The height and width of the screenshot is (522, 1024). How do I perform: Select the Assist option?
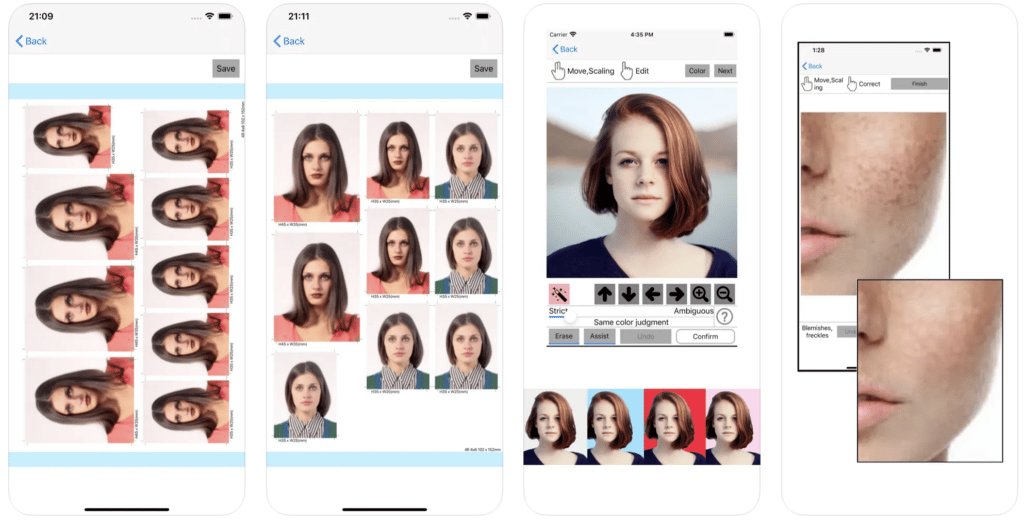pos(599,336)
